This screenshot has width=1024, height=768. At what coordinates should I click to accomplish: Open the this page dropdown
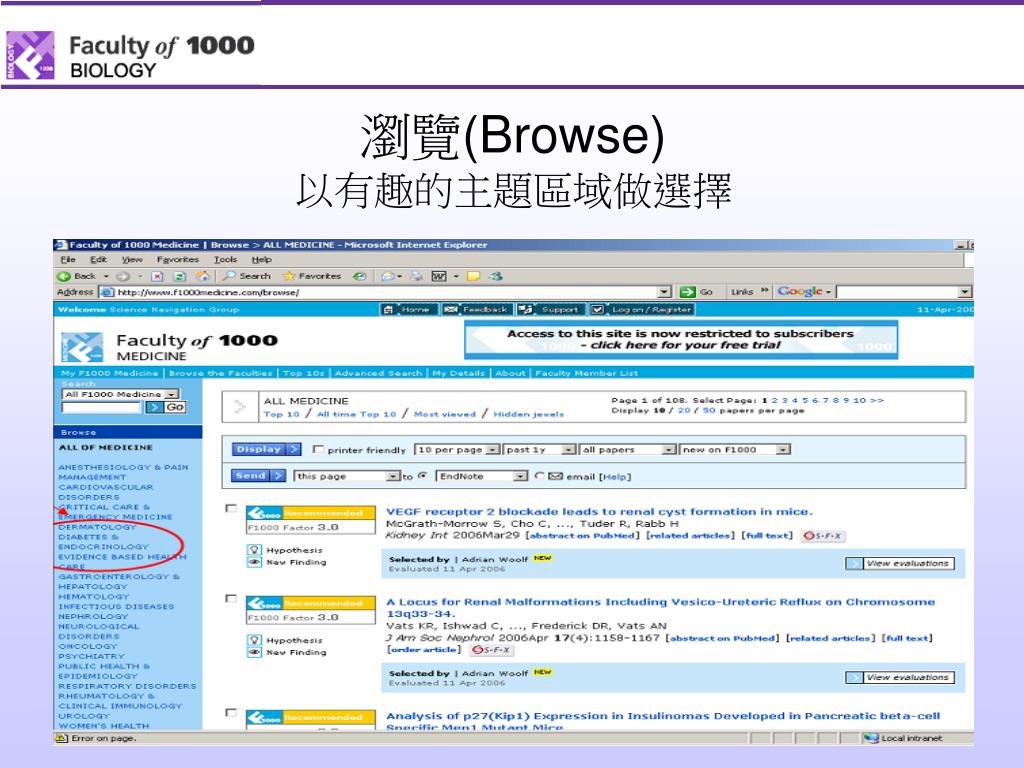[347, 476]
